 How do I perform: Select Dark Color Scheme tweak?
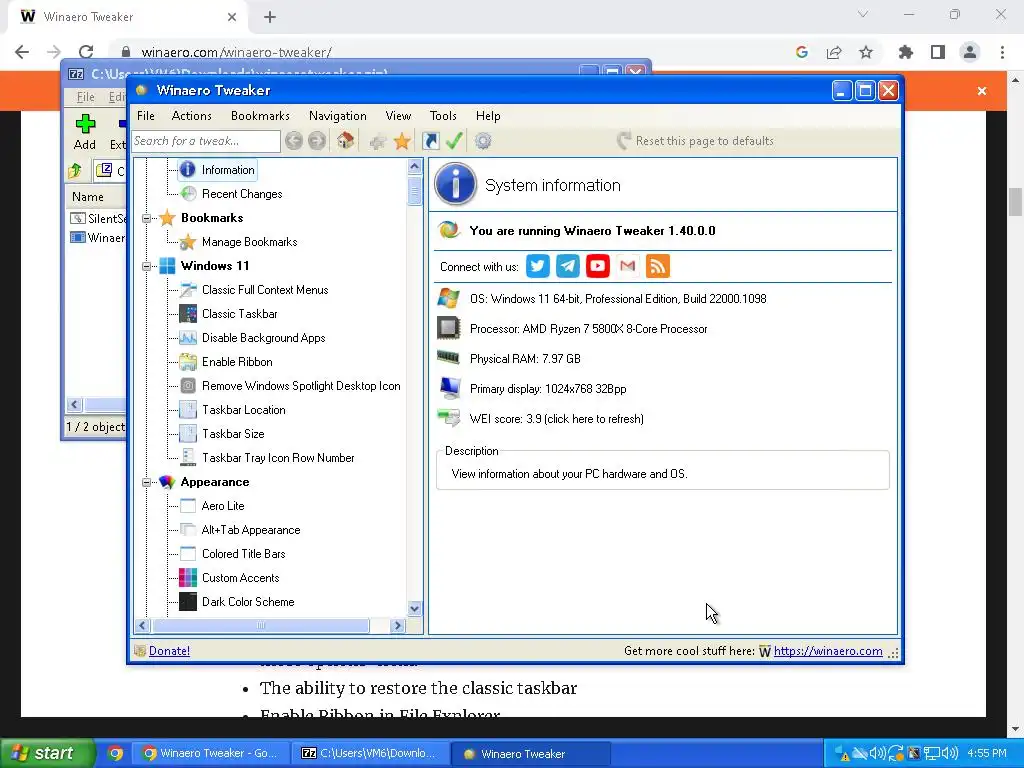coord(248,602)
